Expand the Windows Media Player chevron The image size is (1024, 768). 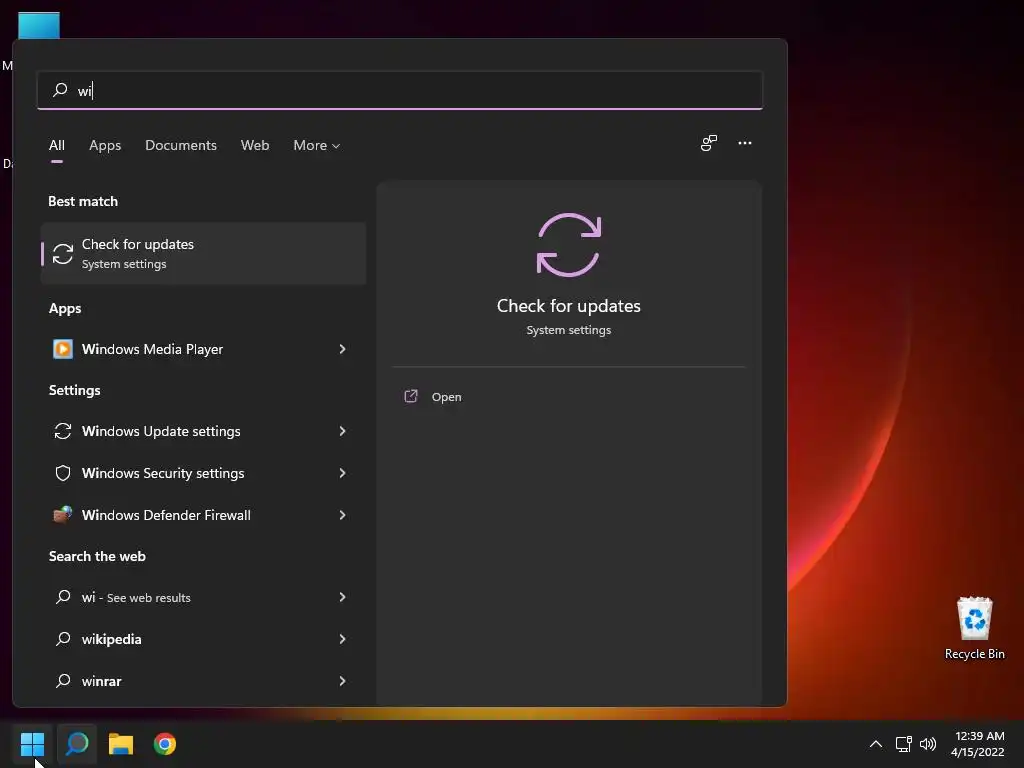(342, 349)
